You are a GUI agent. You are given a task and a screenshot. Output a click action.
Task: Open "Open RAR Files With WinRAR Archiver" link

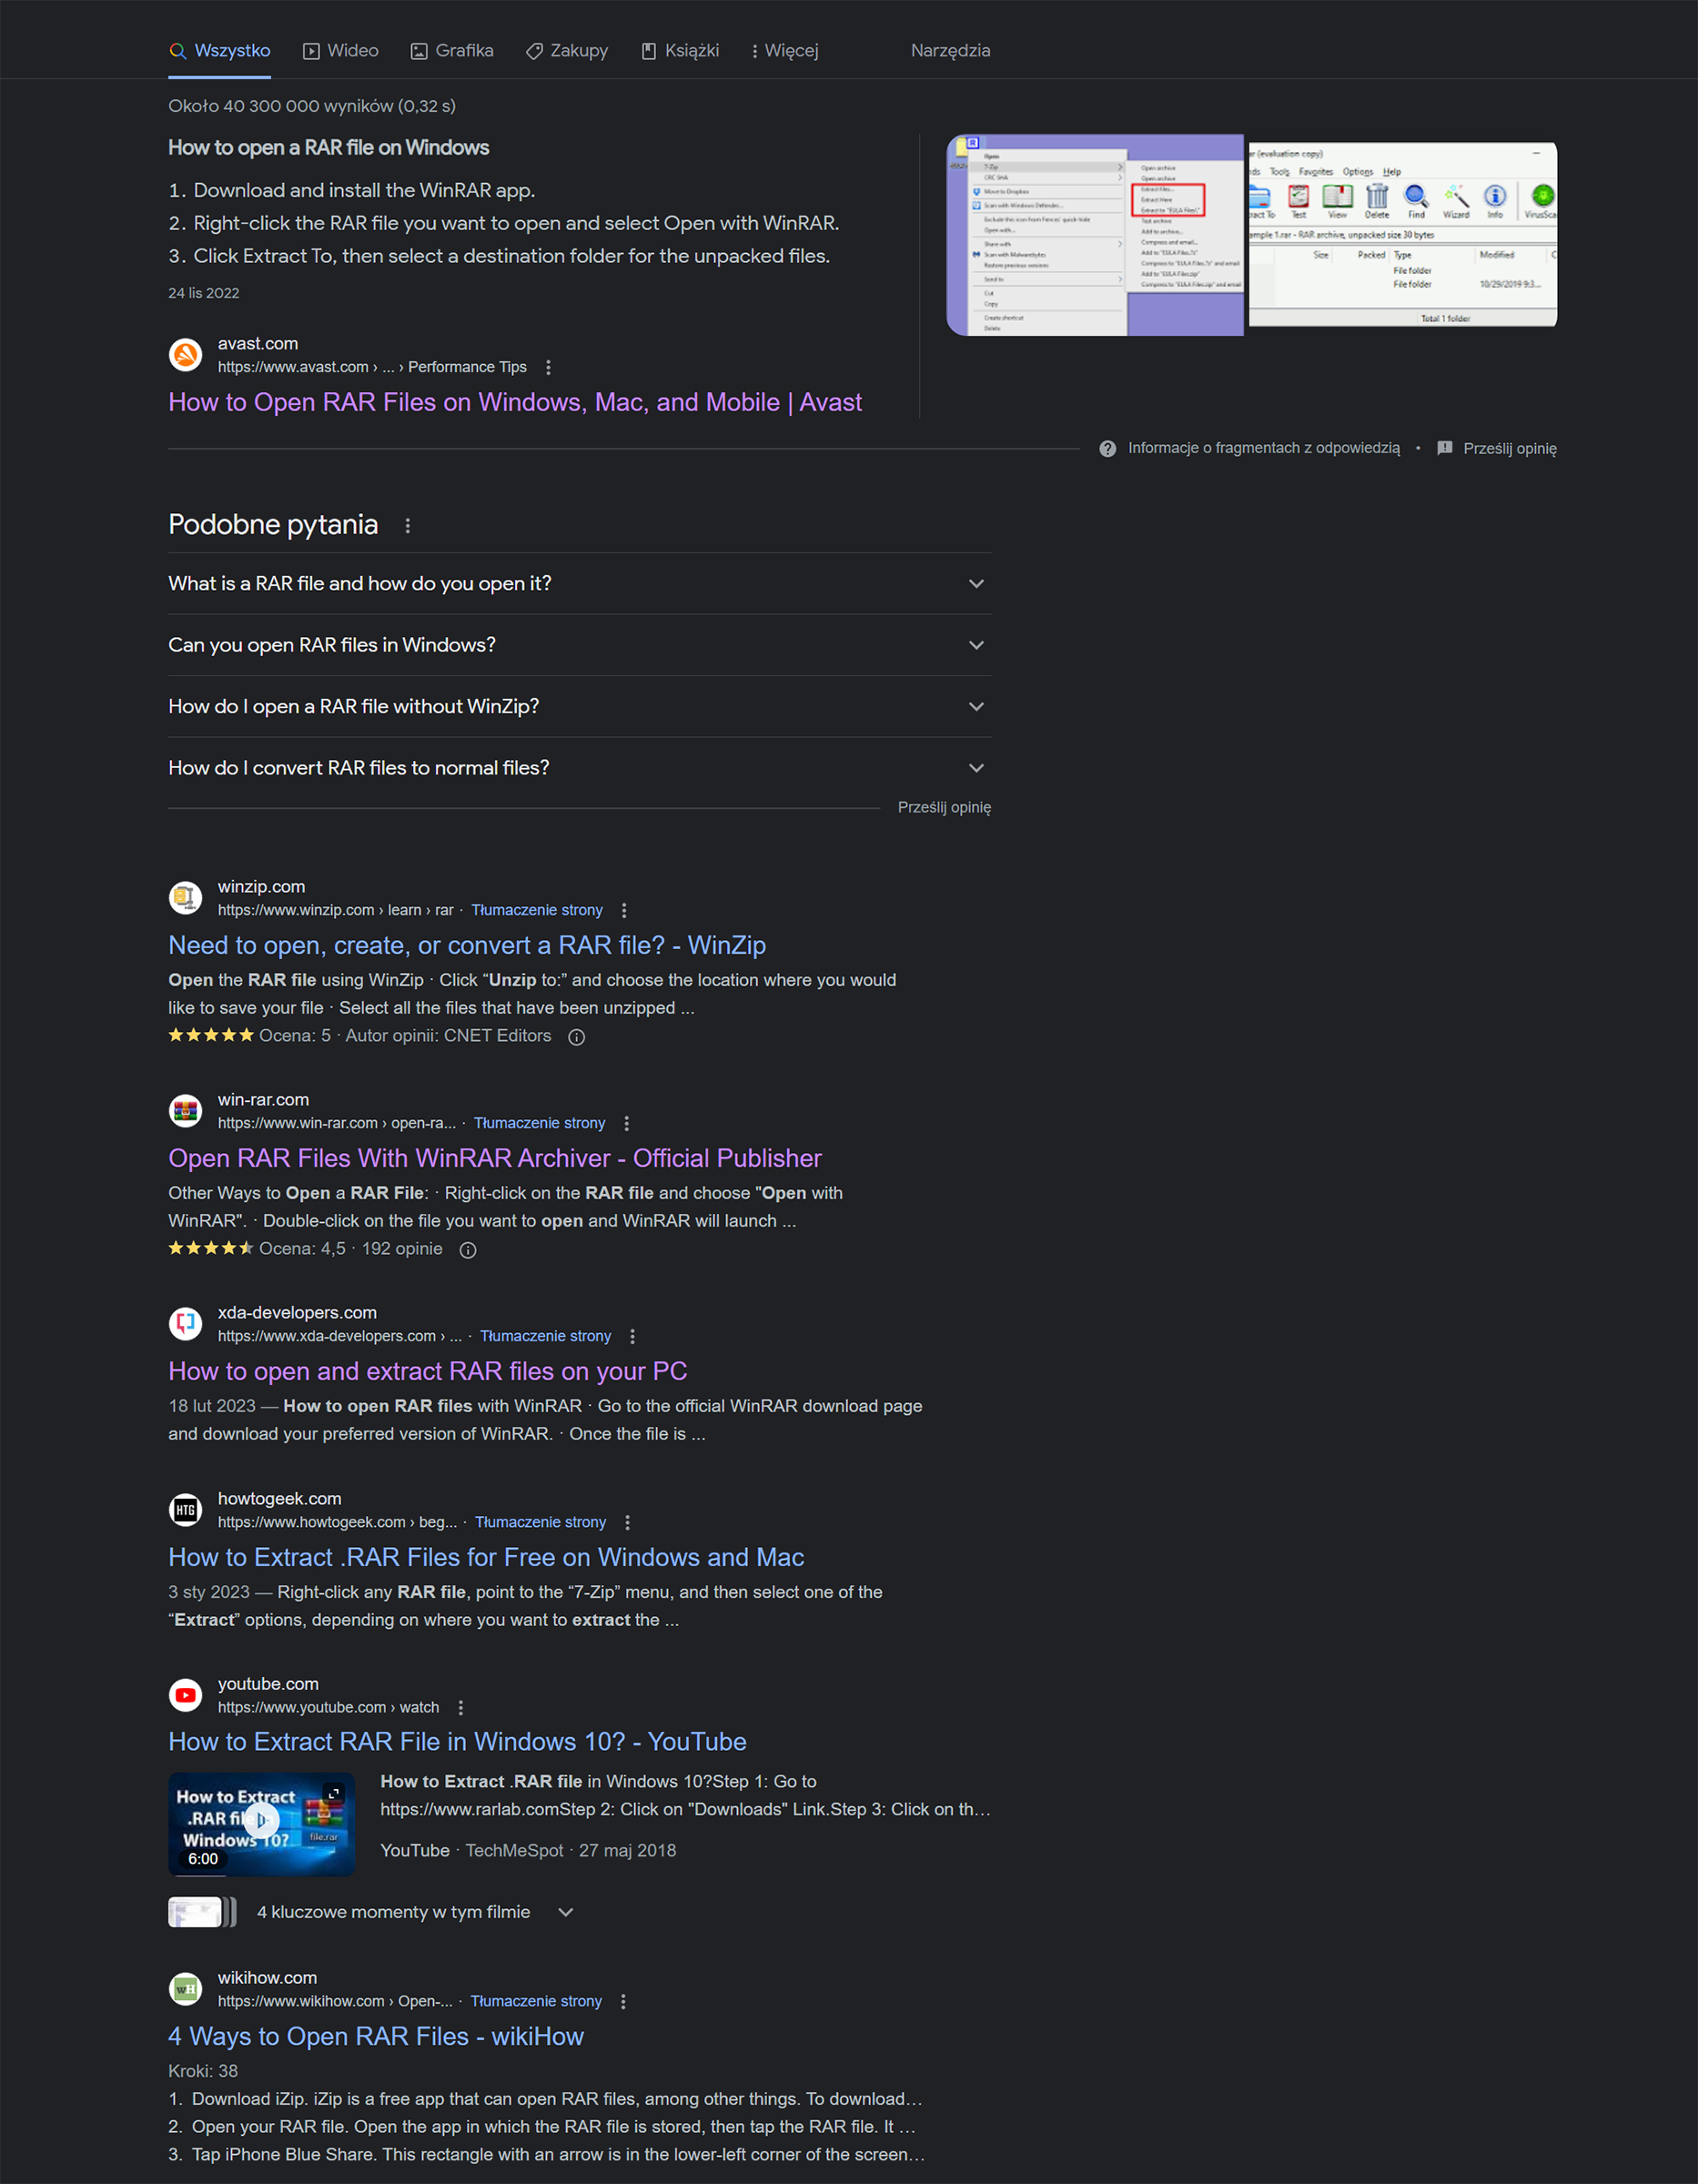[495, 1158]
